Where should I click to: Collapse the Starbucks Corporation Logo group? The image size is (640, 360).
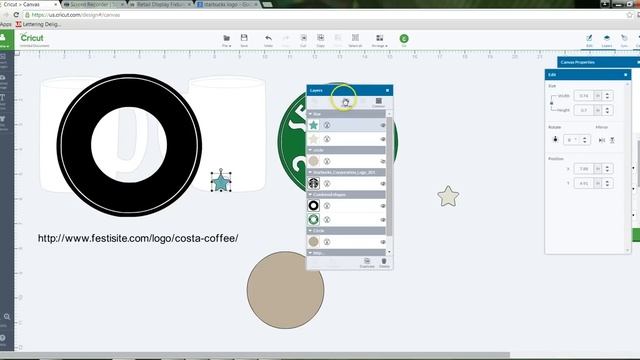pos(310,172)
